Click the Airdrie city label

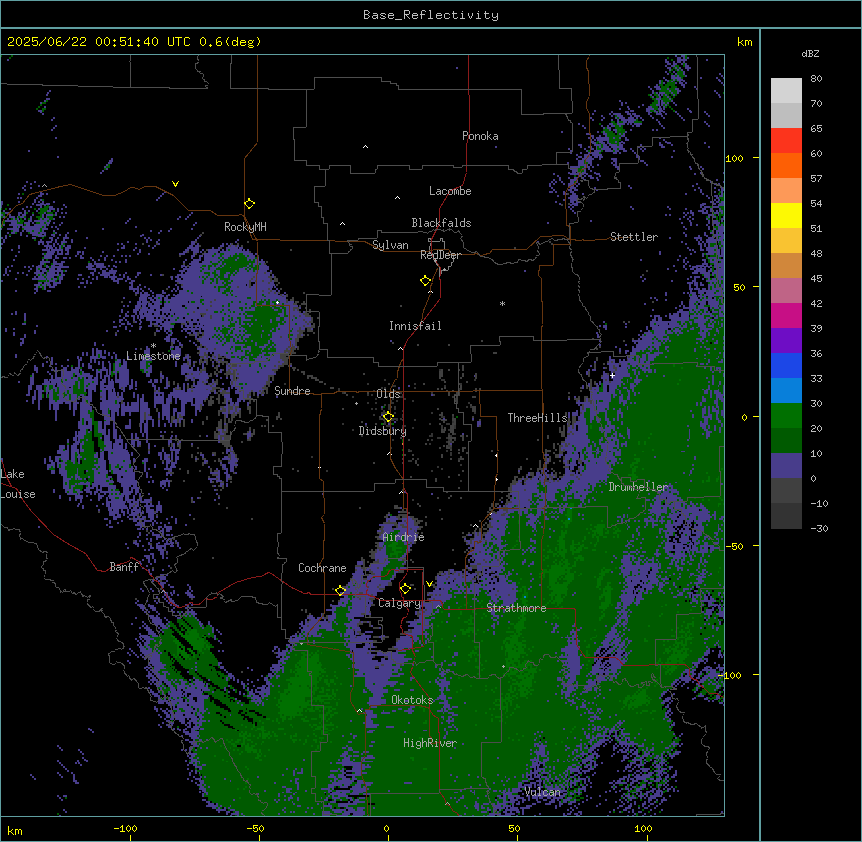[404, 537]
